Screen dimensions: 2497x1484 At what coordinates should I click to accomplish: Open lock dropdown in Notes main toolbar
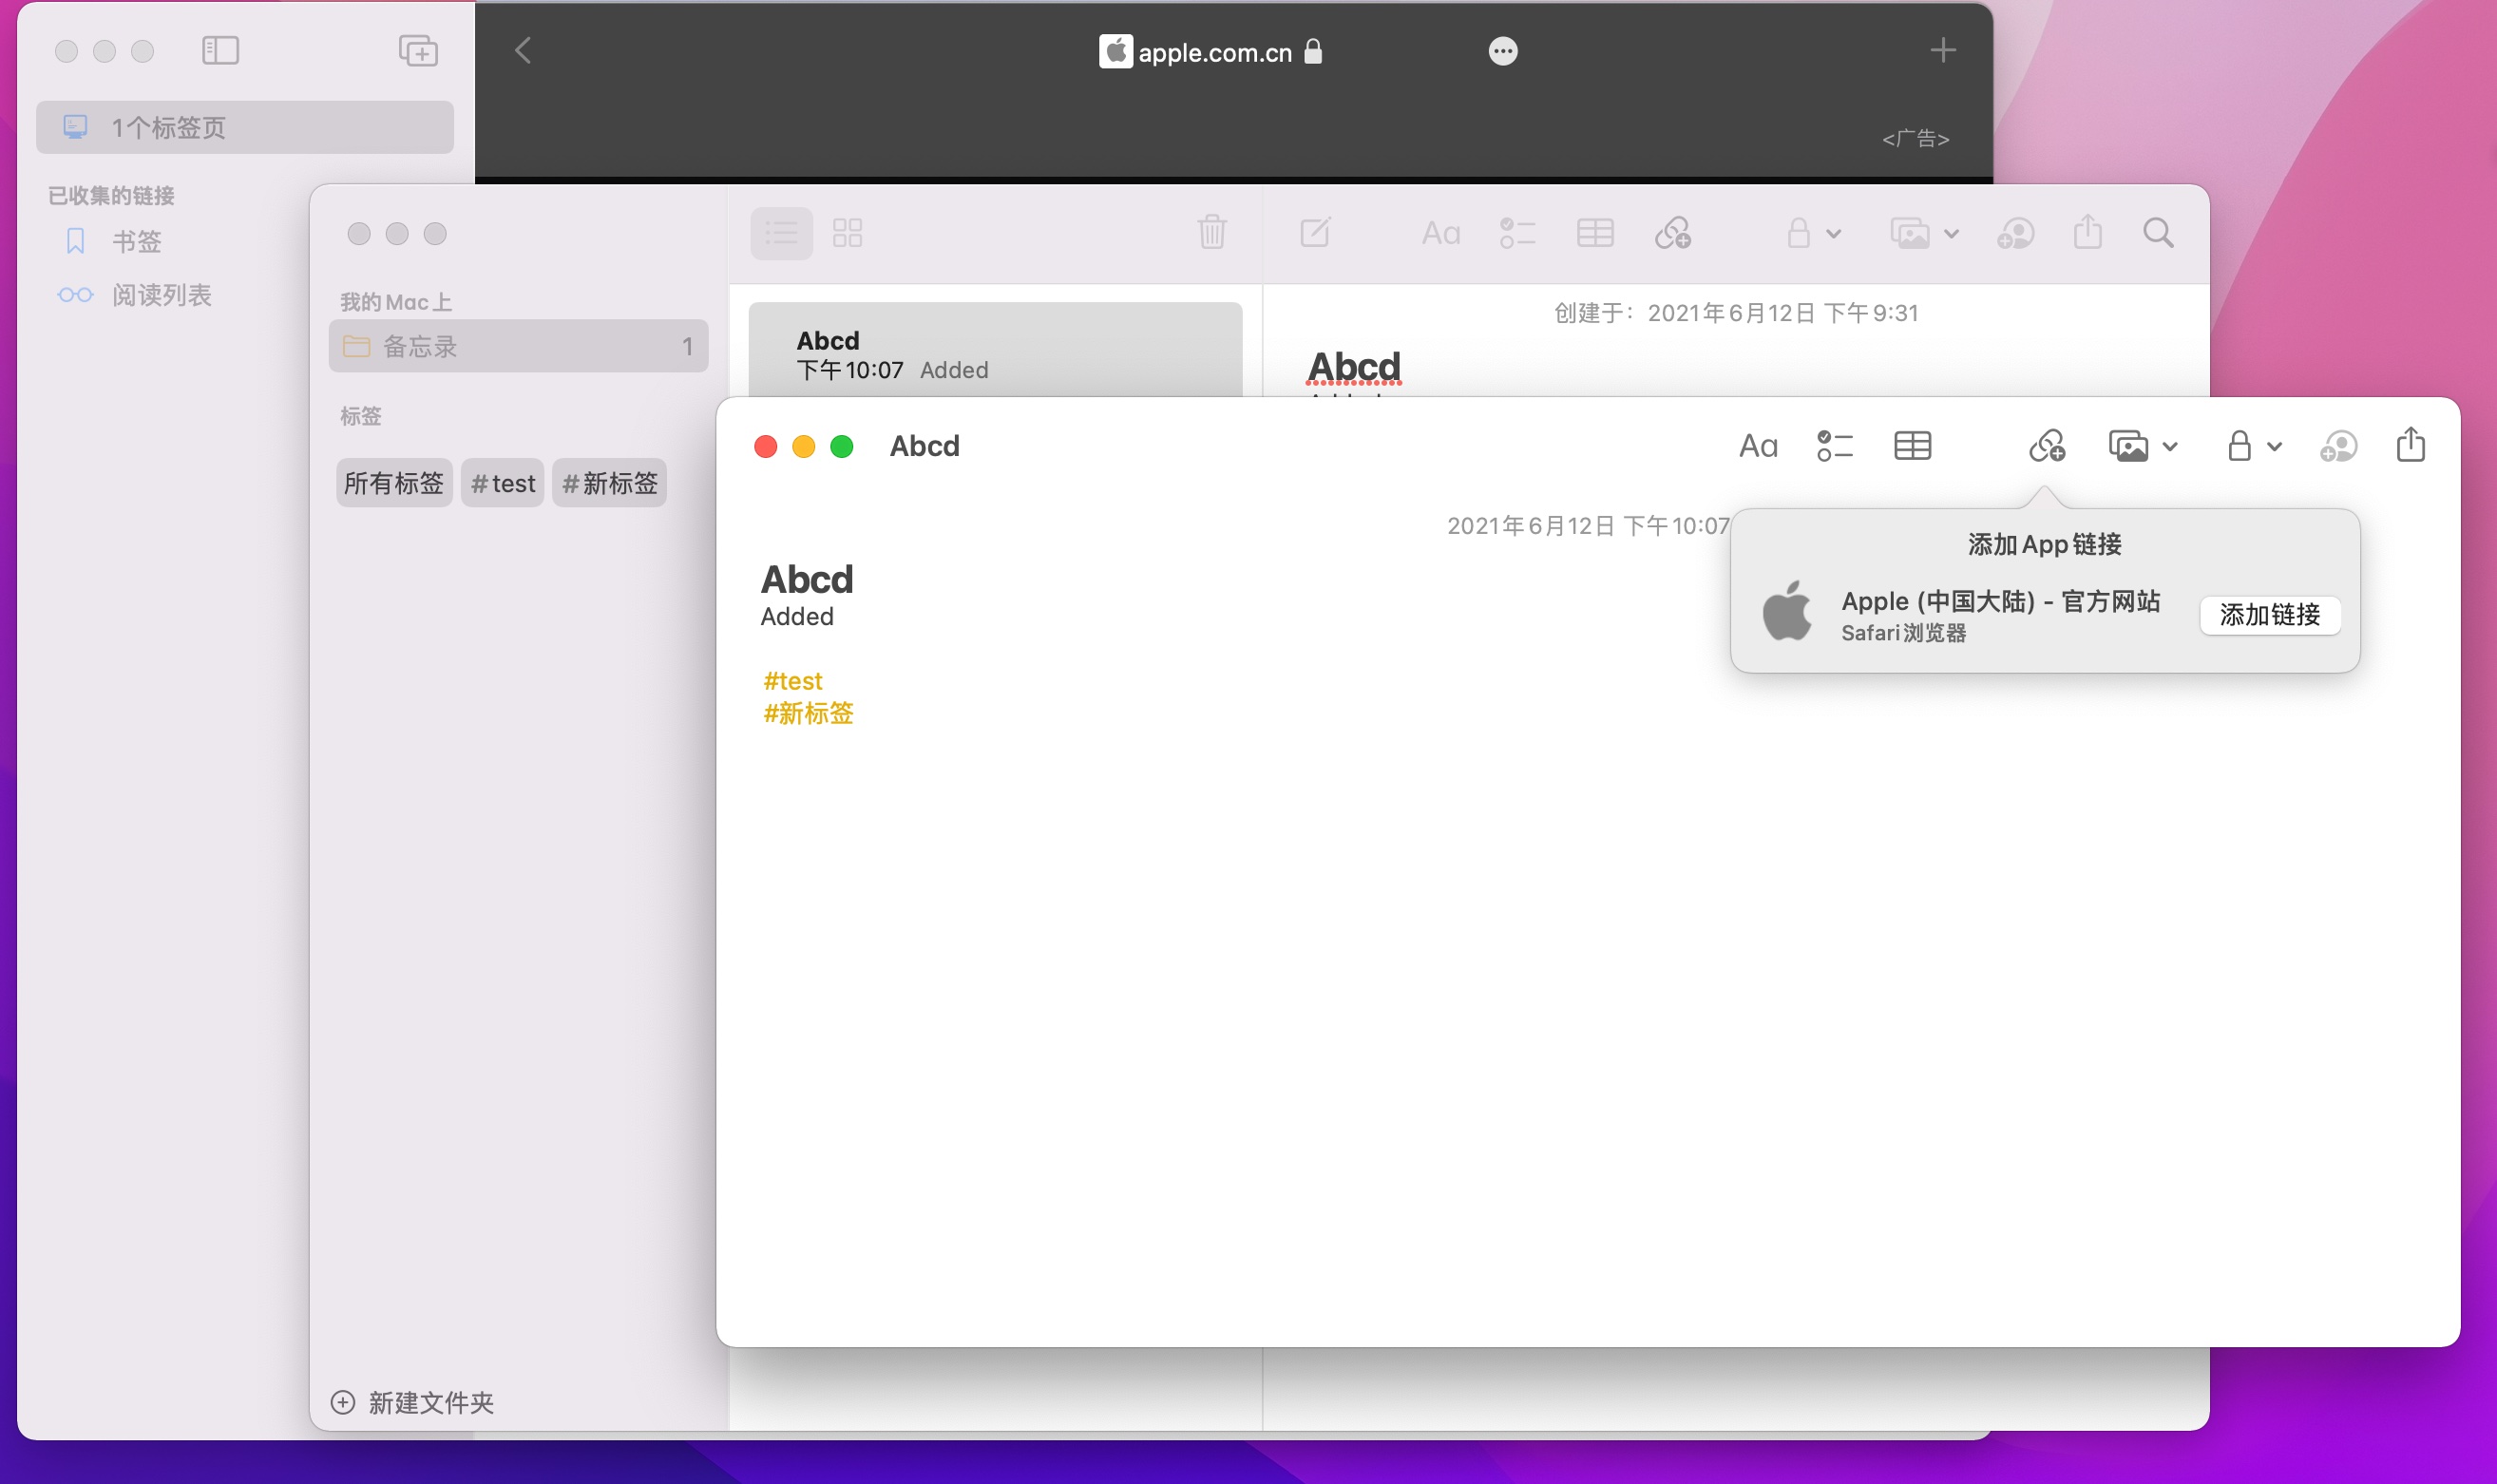coord(1813,234)
